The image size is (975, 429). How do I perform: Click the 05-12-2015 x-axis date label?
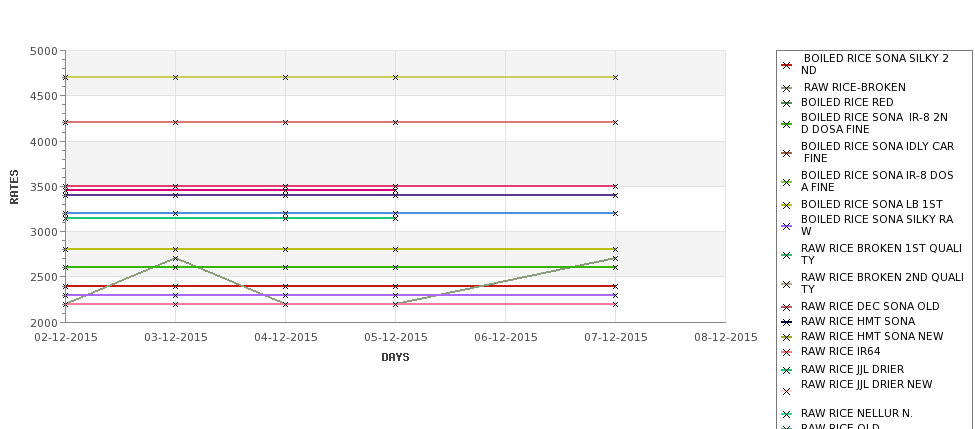pos(395,337)
